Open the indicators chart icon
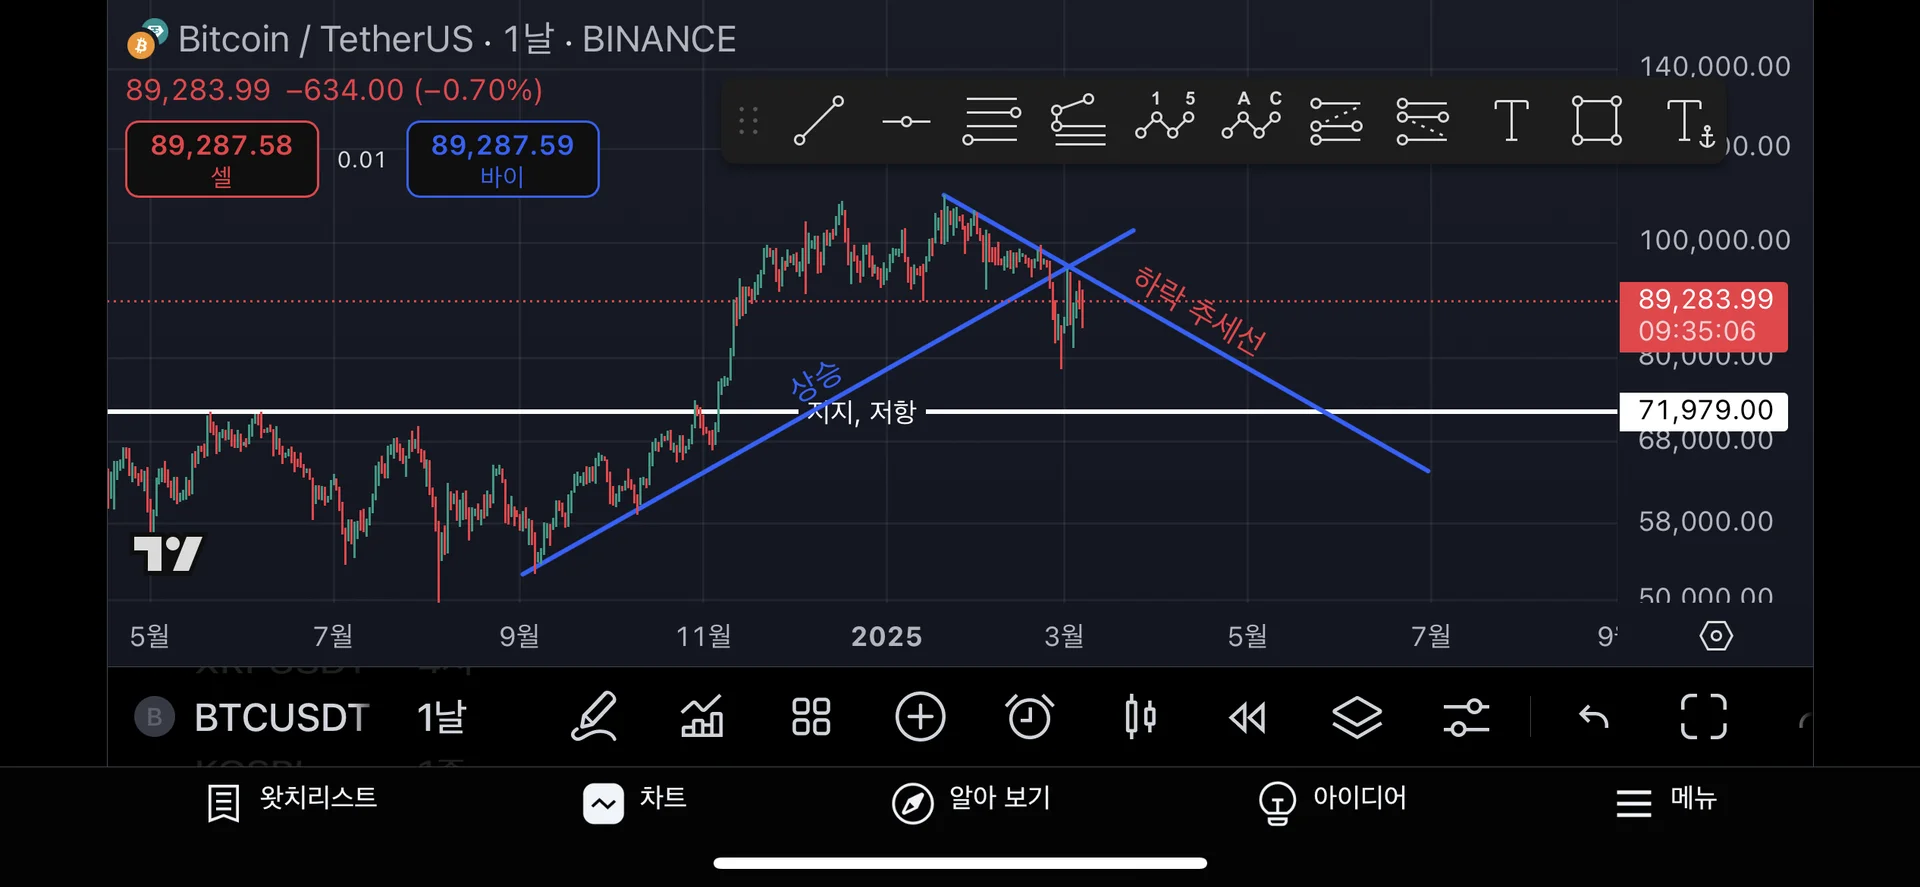Viewport: 1920px width, 887px height. pos(702,717)
